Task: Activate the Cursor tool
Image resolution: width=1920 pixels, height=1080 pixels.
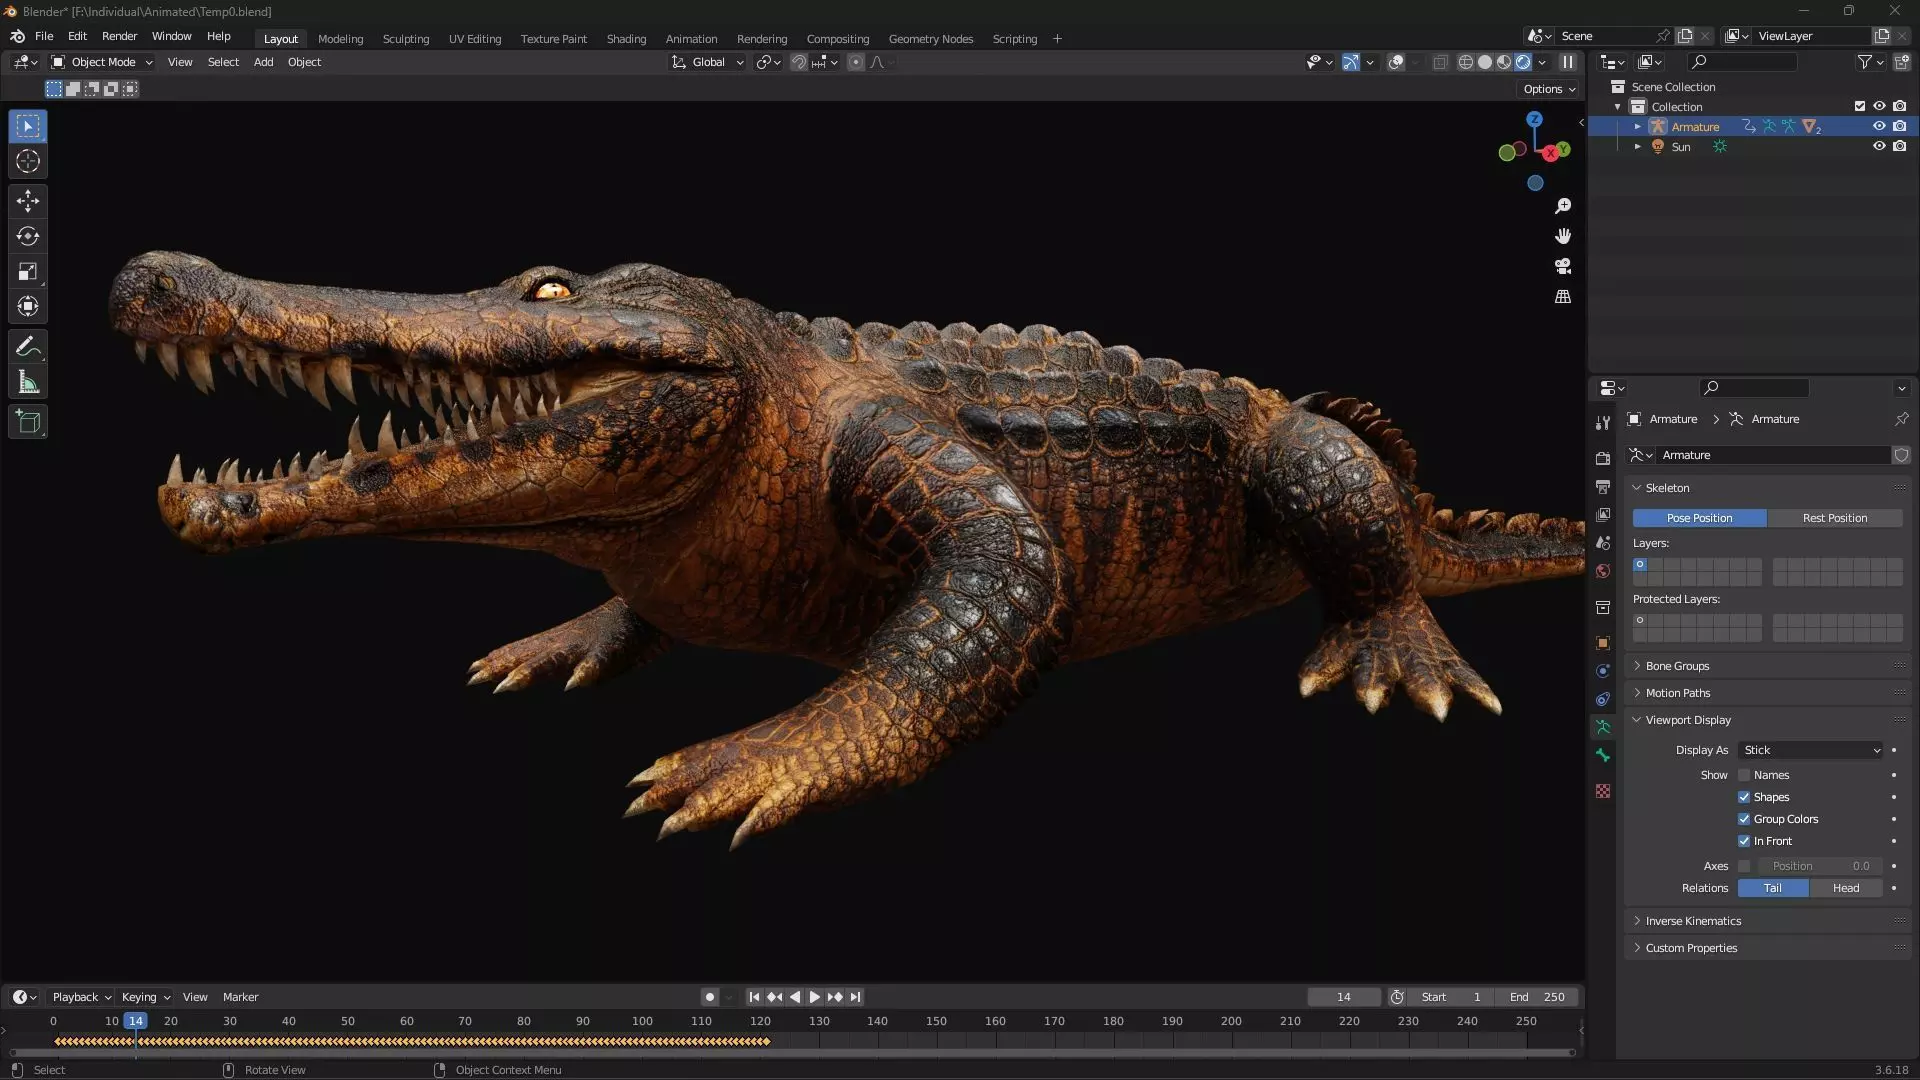Action: point(28,161)
